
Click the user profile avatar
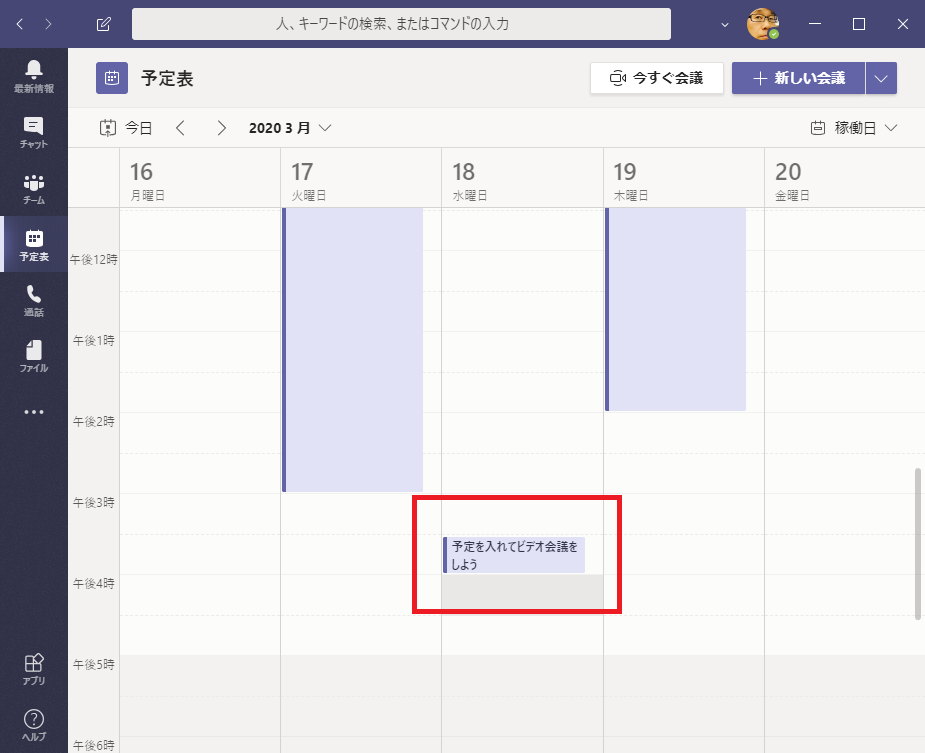point(763,24)
